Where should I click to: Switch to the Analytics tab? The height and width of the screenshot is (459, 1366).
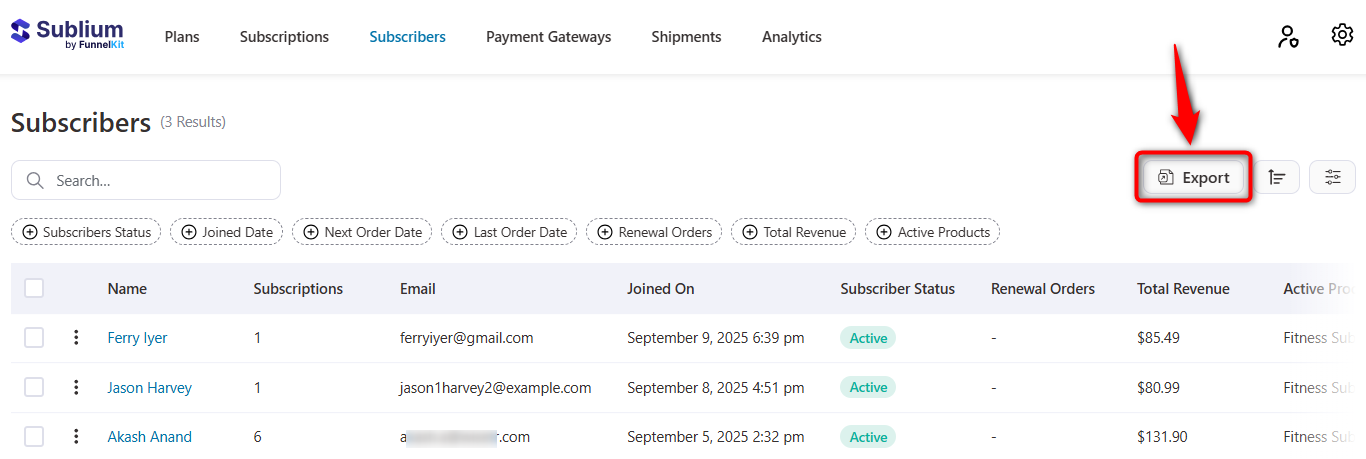click(x=791, y=37)
